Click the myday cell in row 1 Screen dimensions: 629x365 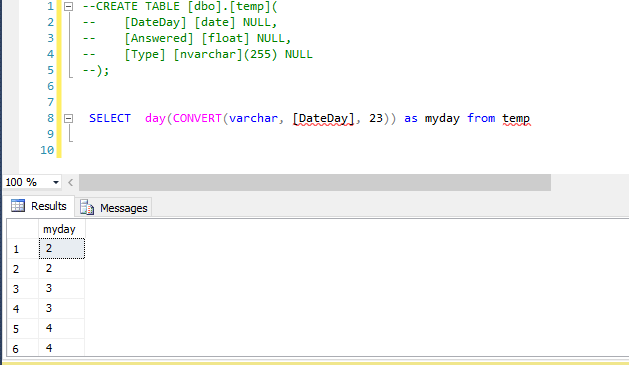62,249
